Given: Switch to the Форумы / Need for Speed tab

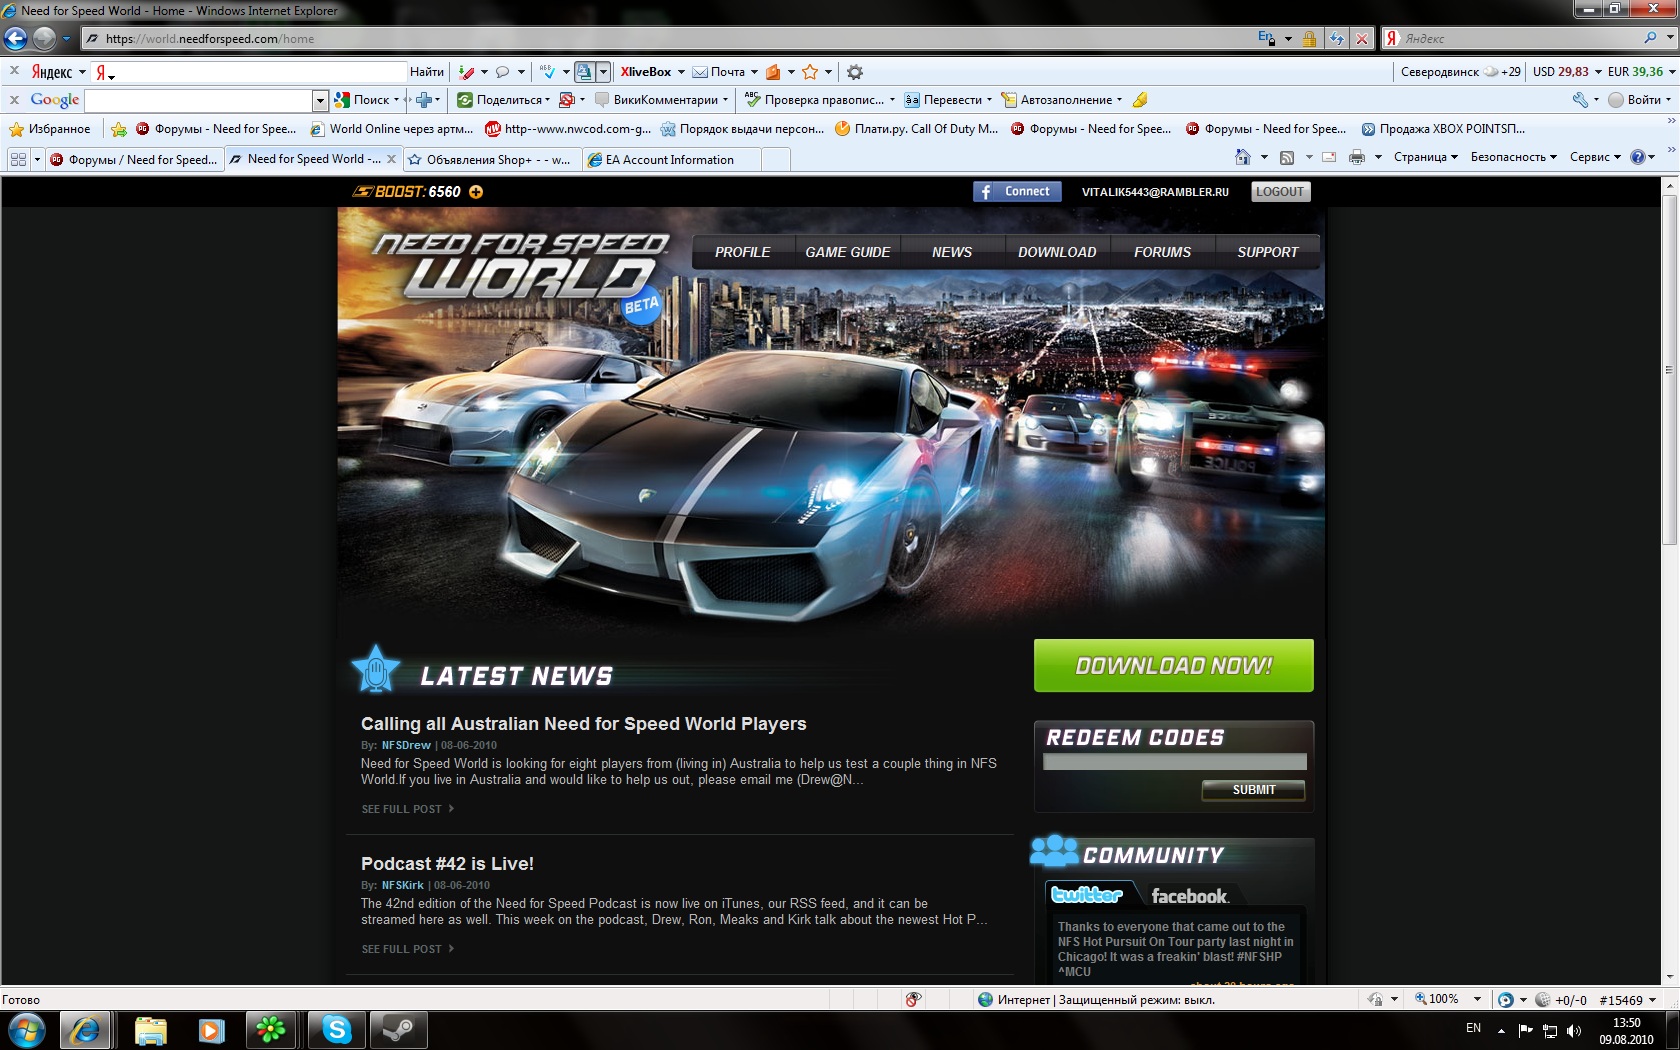Looking at the screenshot, I should [134, 160].
